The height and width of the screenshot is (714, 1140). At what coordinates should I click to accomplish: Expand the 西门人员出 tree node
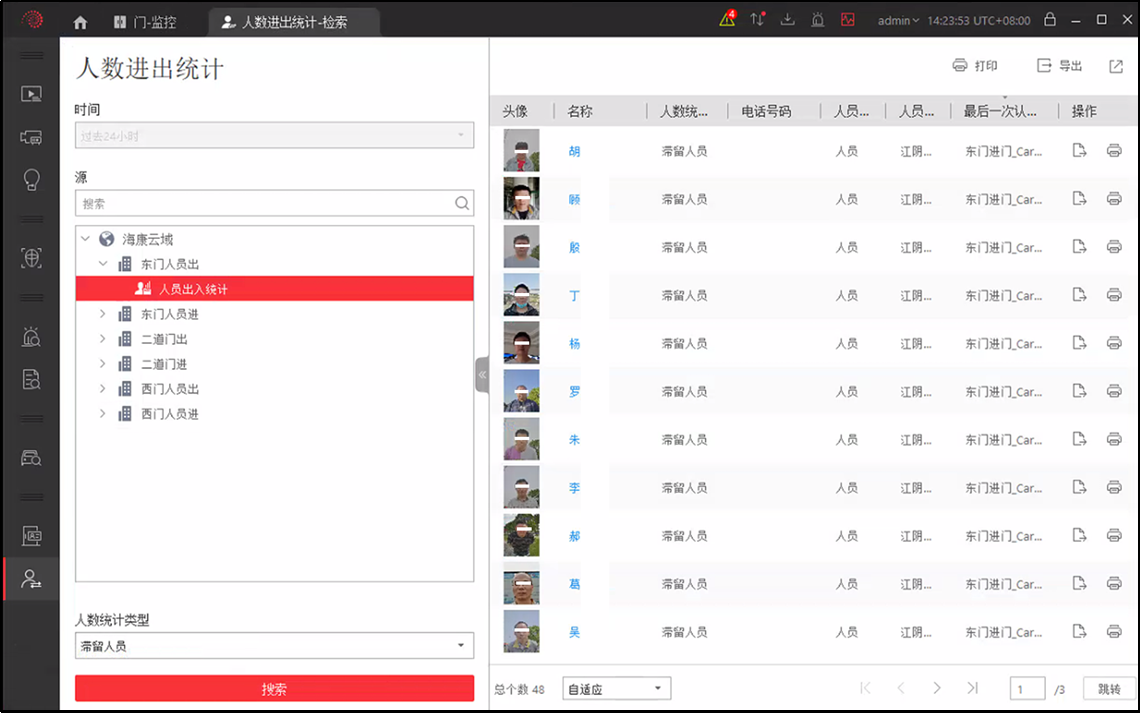click(100, 389)
